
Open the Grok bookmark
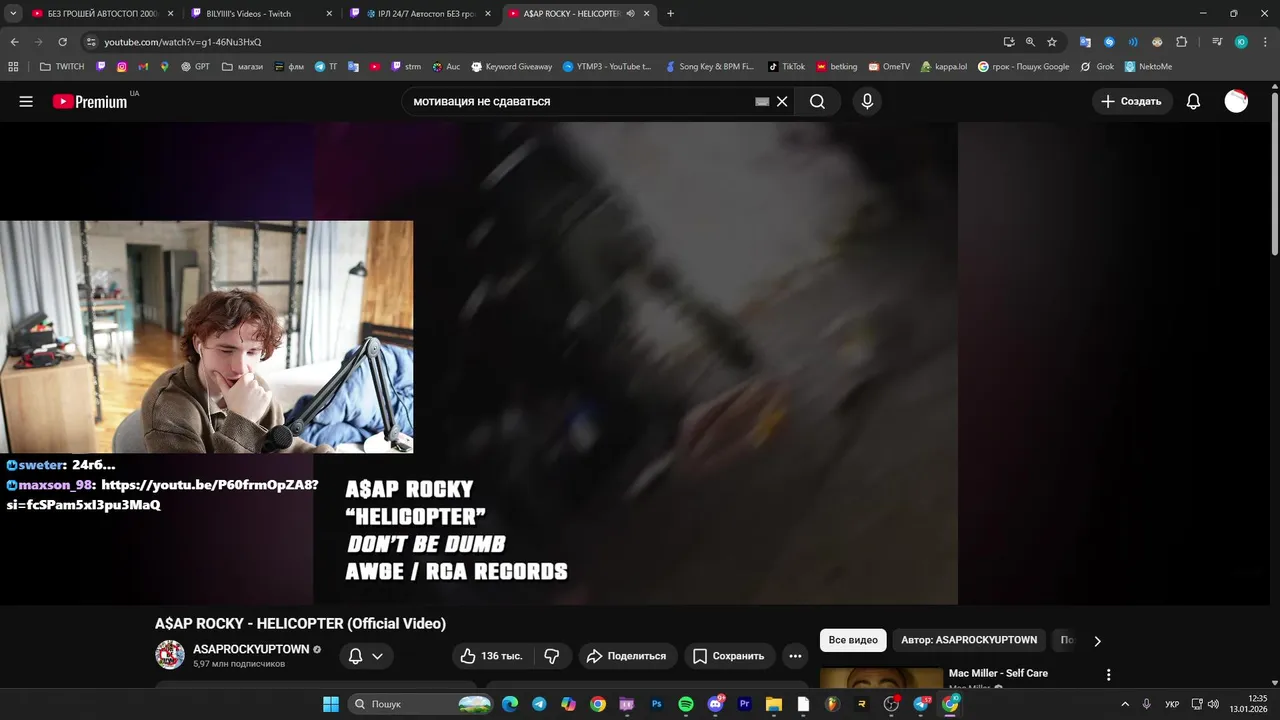click(1097, 66)
